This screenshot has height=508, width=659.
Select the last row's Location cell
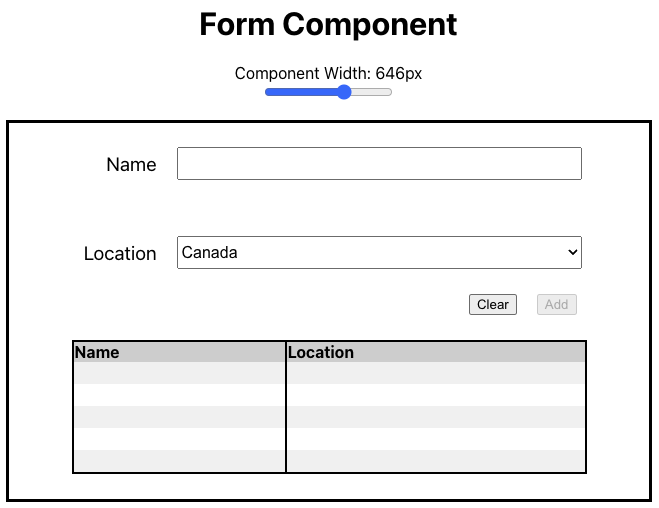point(436,461)
